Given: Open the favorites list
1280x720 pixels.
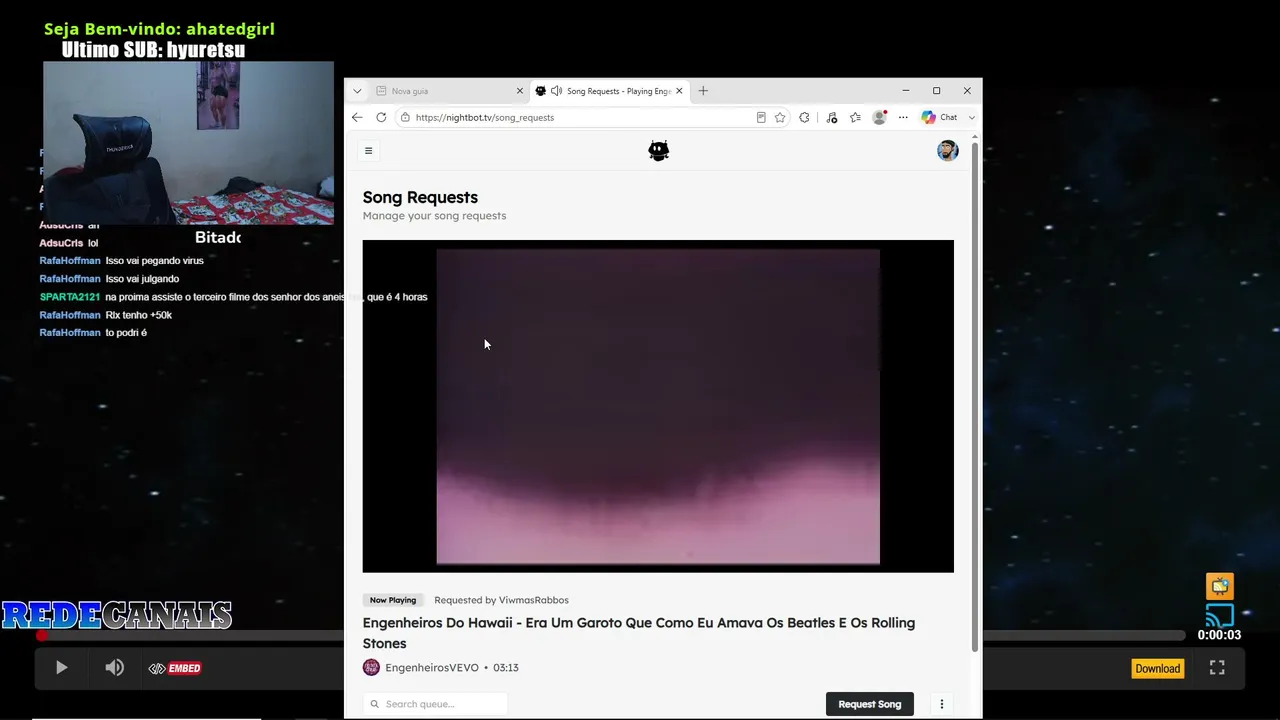Looking at the screenshot, I should [855, 117].
